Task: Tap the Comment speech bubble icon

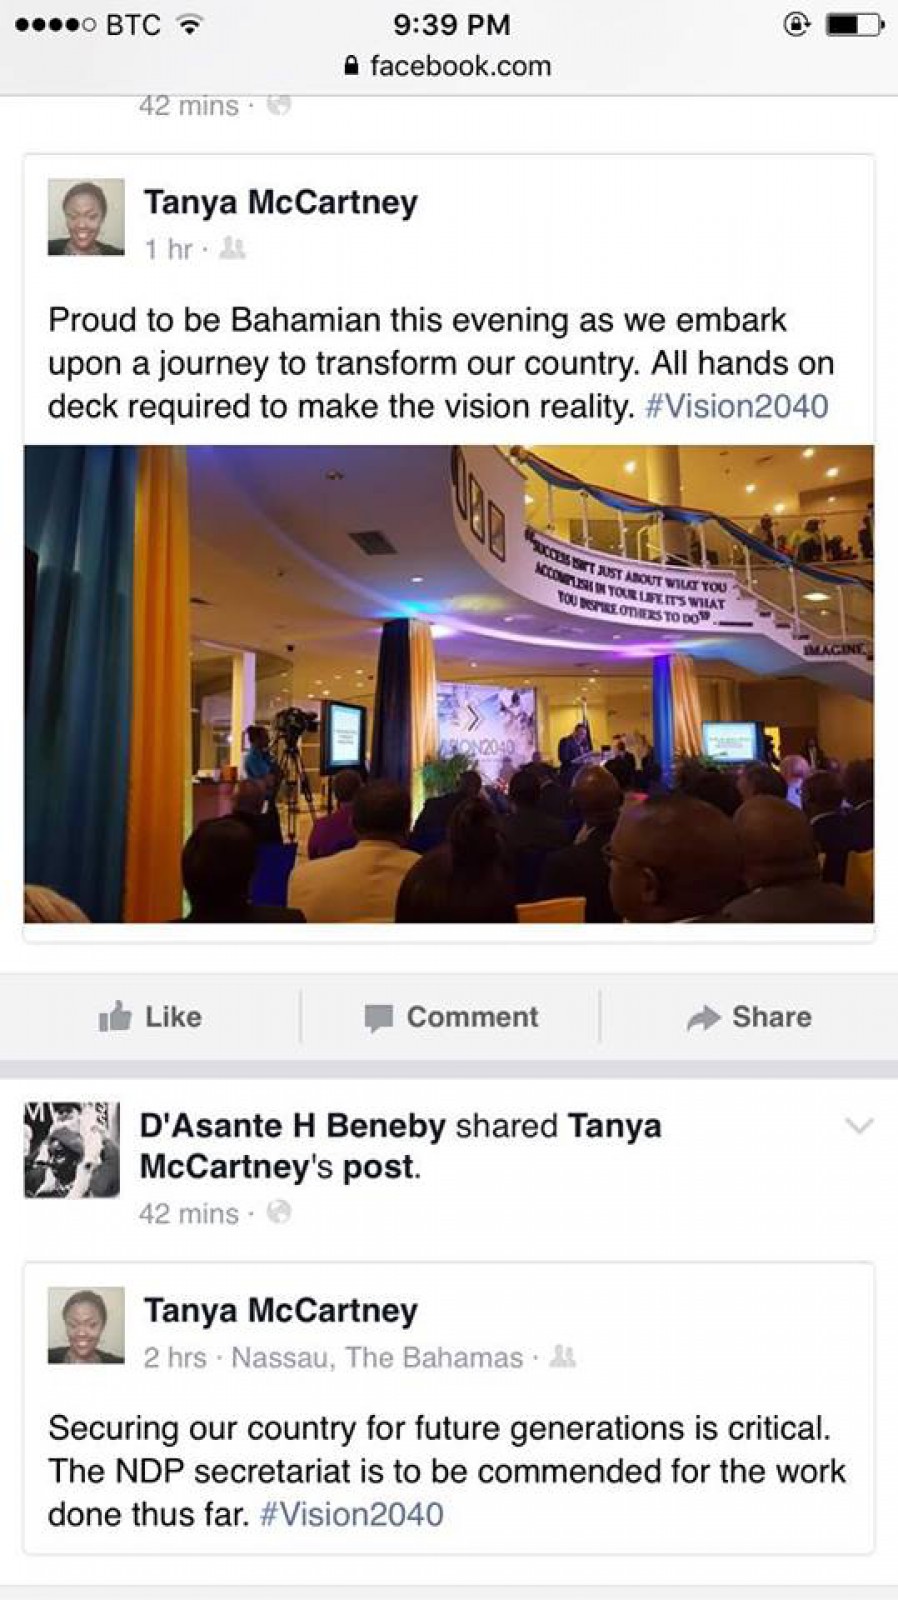Action: [378, 1018]
